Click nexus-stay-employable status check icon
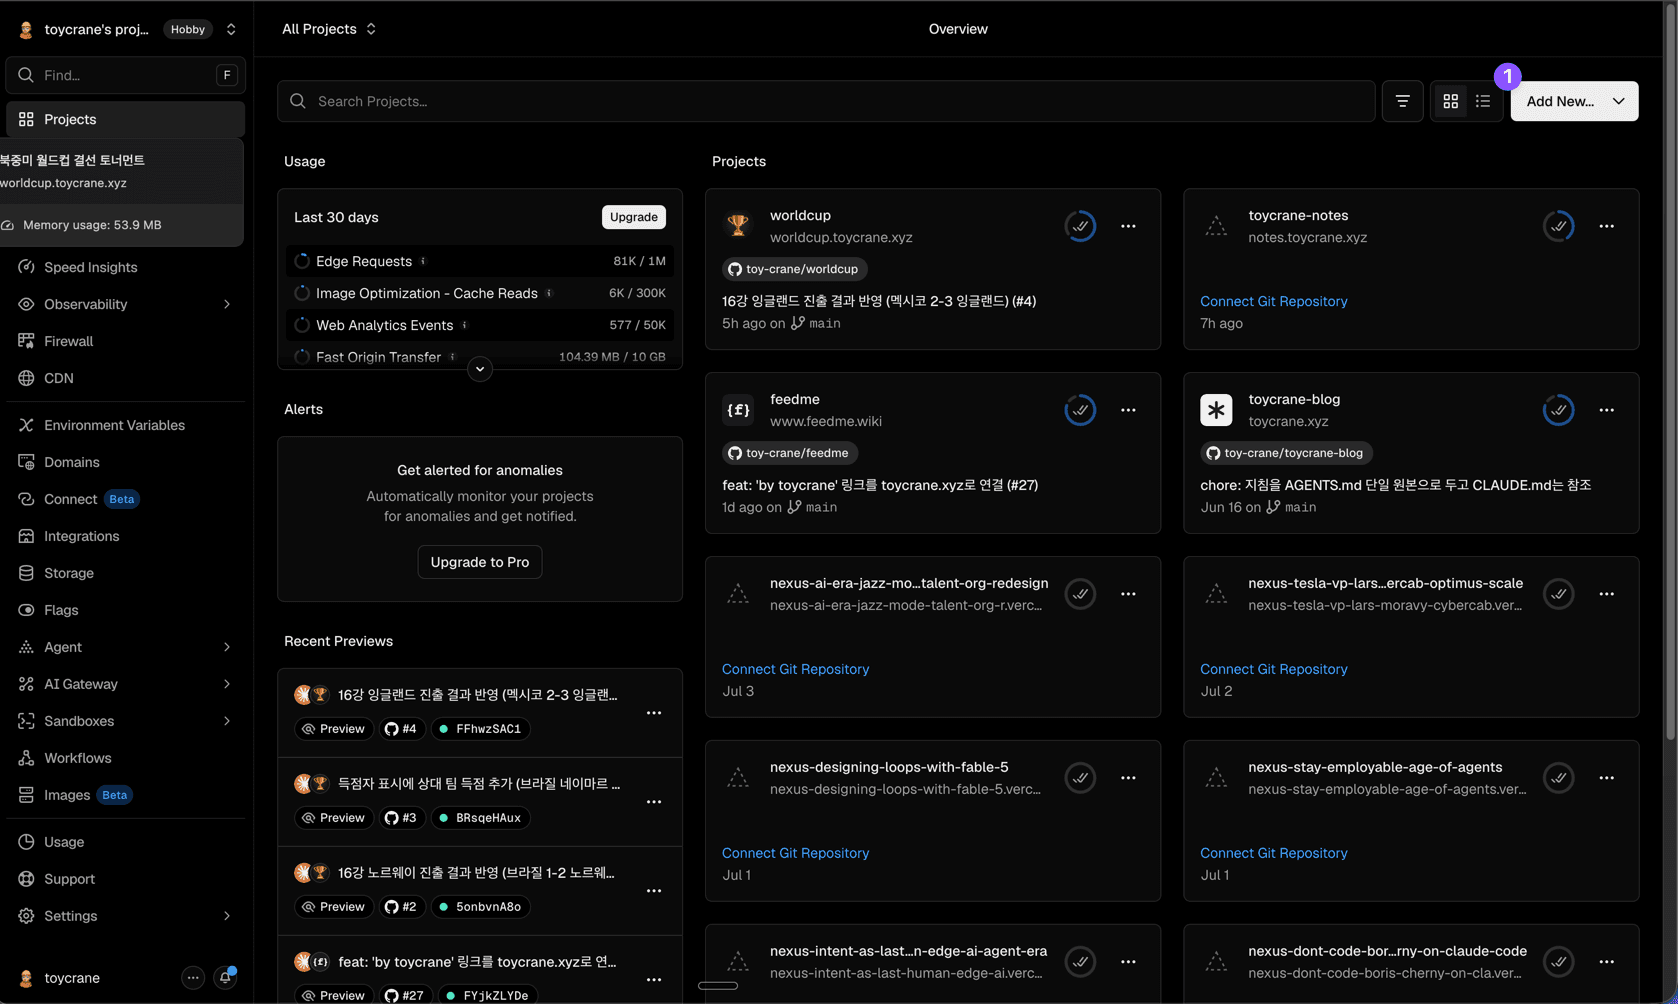Viewport: 1678px width, 1004px height. pos(1558,778)
